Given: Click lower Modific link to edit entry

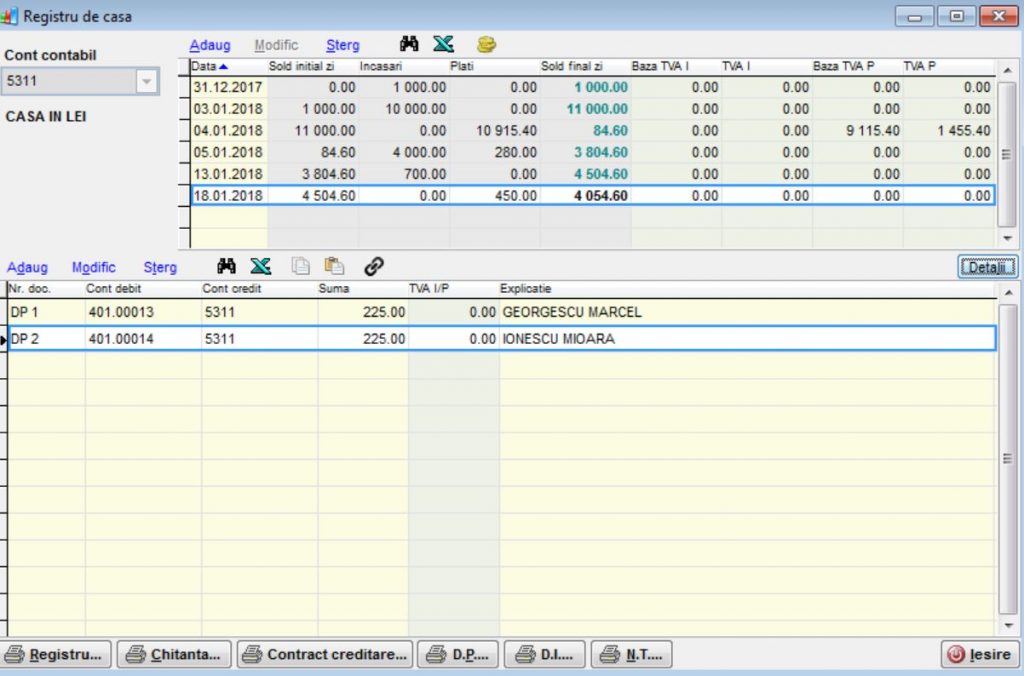Looking at the screenshot, I should (x=93, y=267).
